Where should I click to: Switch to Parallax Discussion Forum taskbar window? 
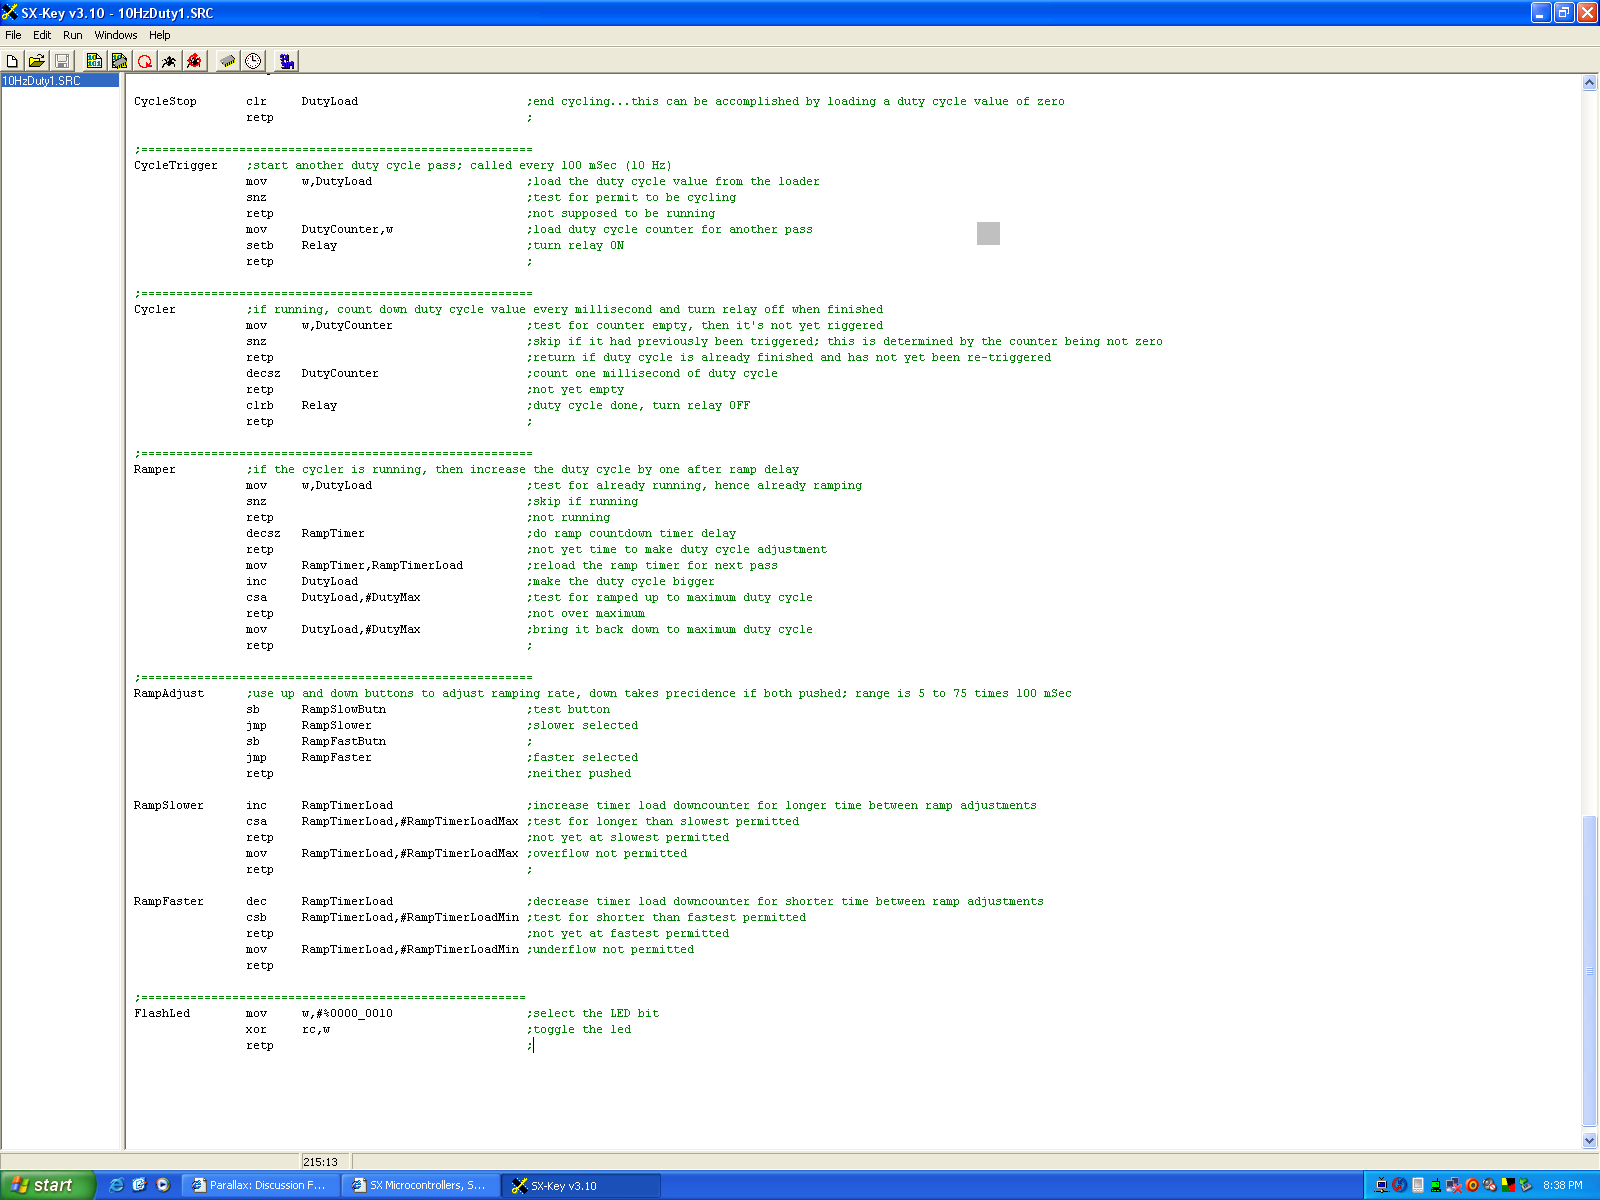pos(260,1185)
